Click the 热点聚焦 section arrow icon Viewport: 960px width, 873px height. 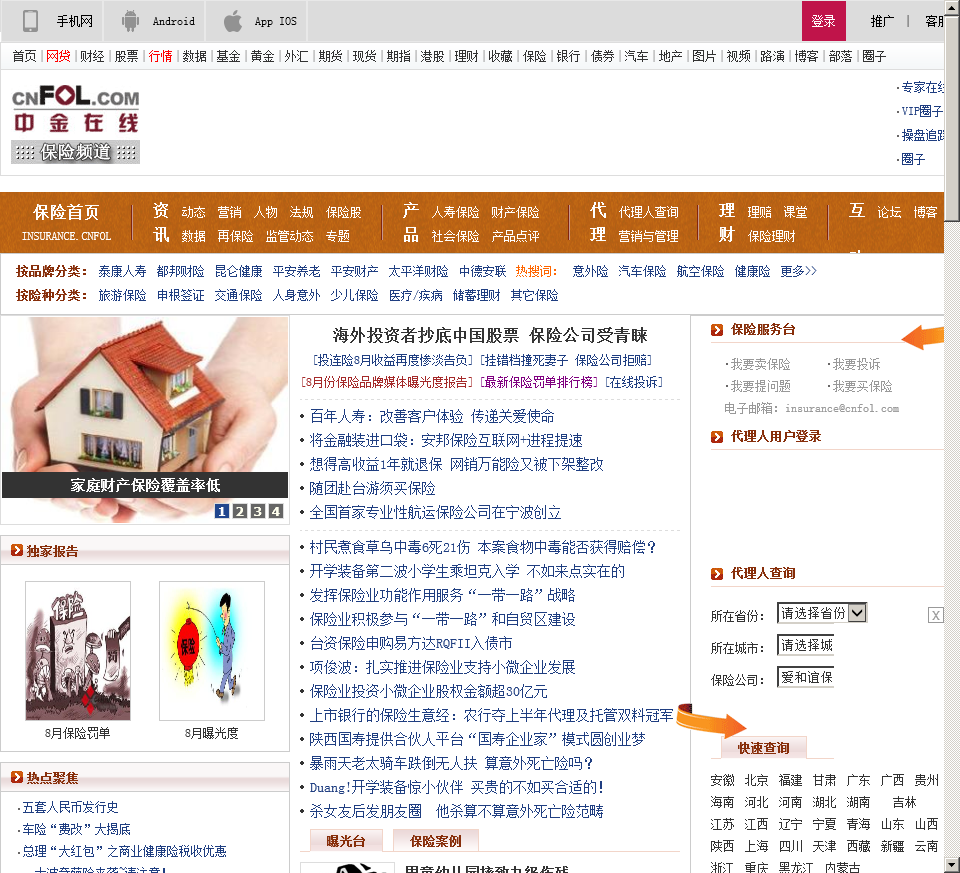[x=17, y=777]
